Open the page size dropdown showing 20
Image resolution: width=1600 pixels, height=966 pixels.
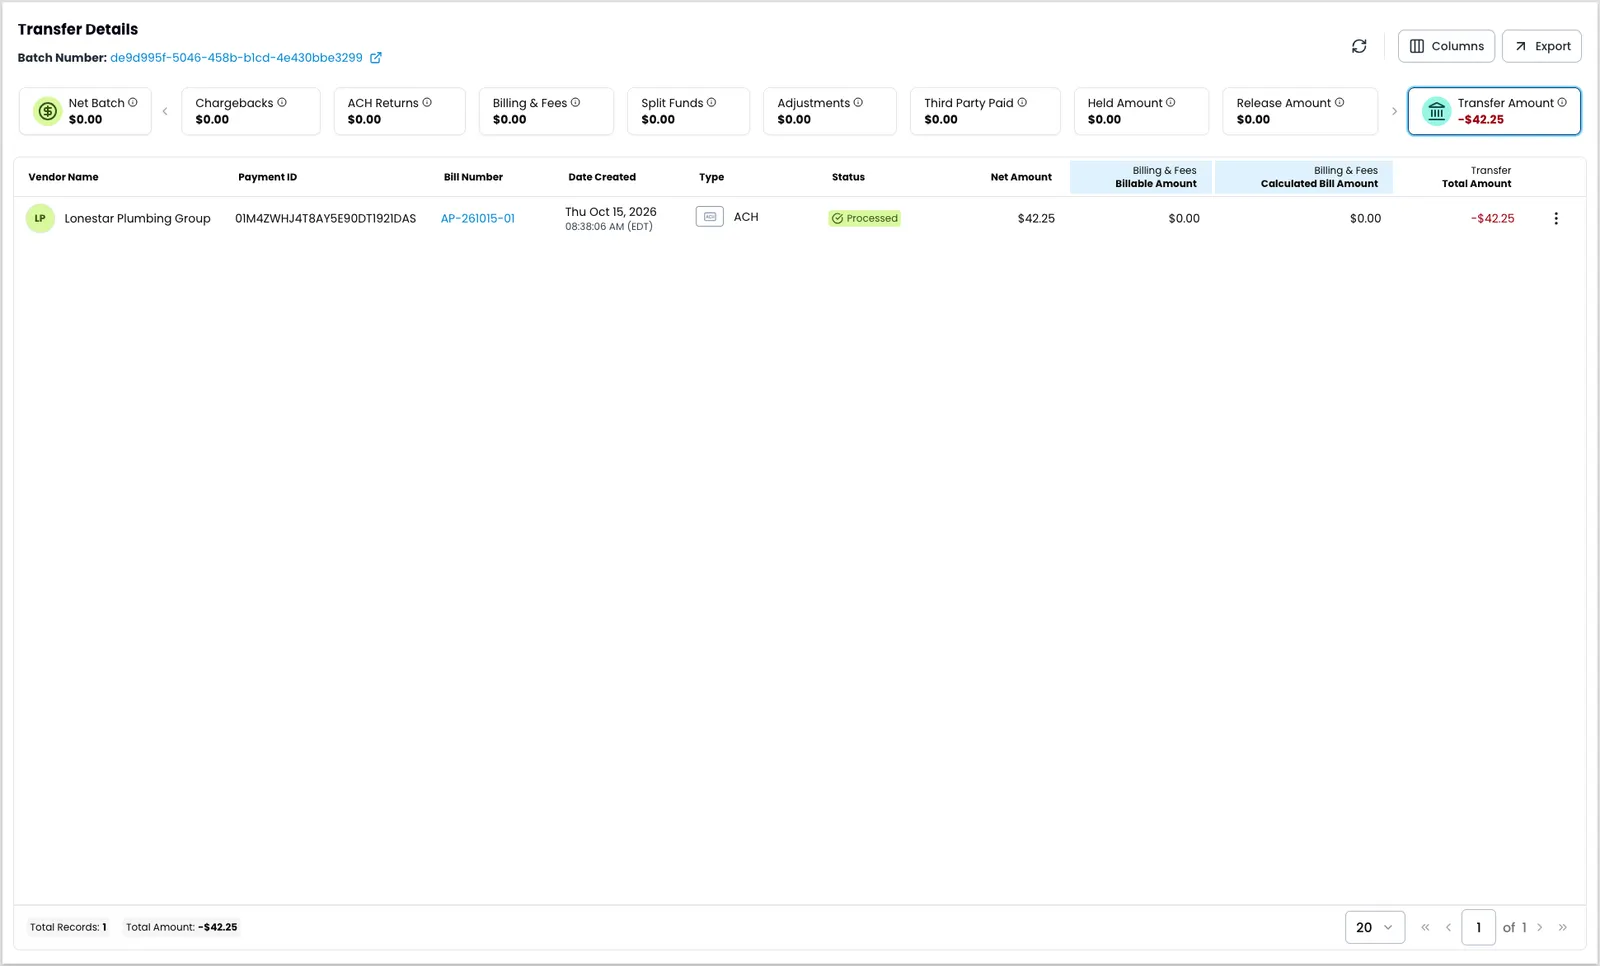click(1375, 927)
